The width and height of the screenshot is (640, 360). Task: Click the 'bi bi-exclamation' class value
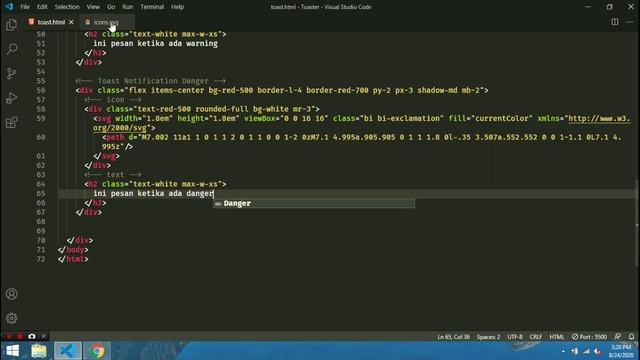401,118
